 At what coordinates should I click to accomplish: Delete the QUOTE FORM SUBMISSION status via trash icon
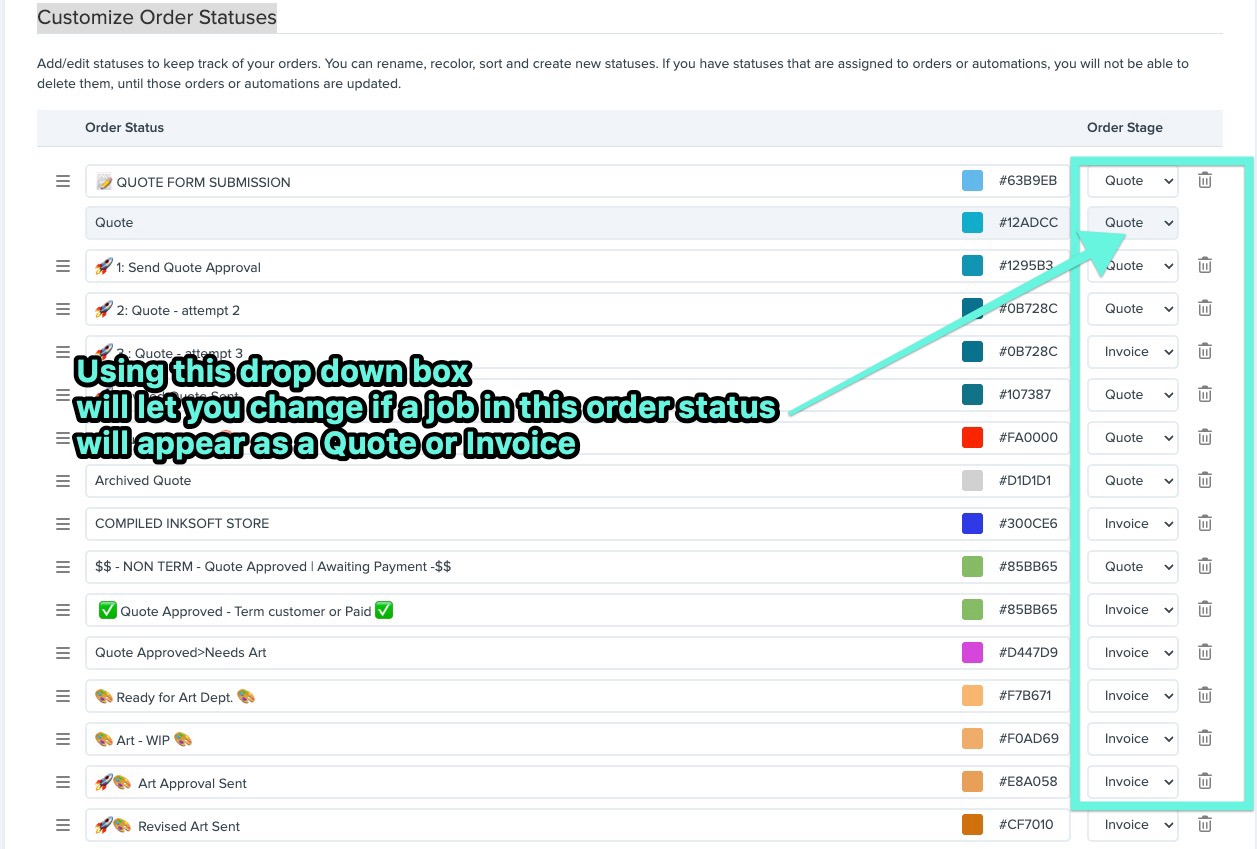coord(1205,180)
